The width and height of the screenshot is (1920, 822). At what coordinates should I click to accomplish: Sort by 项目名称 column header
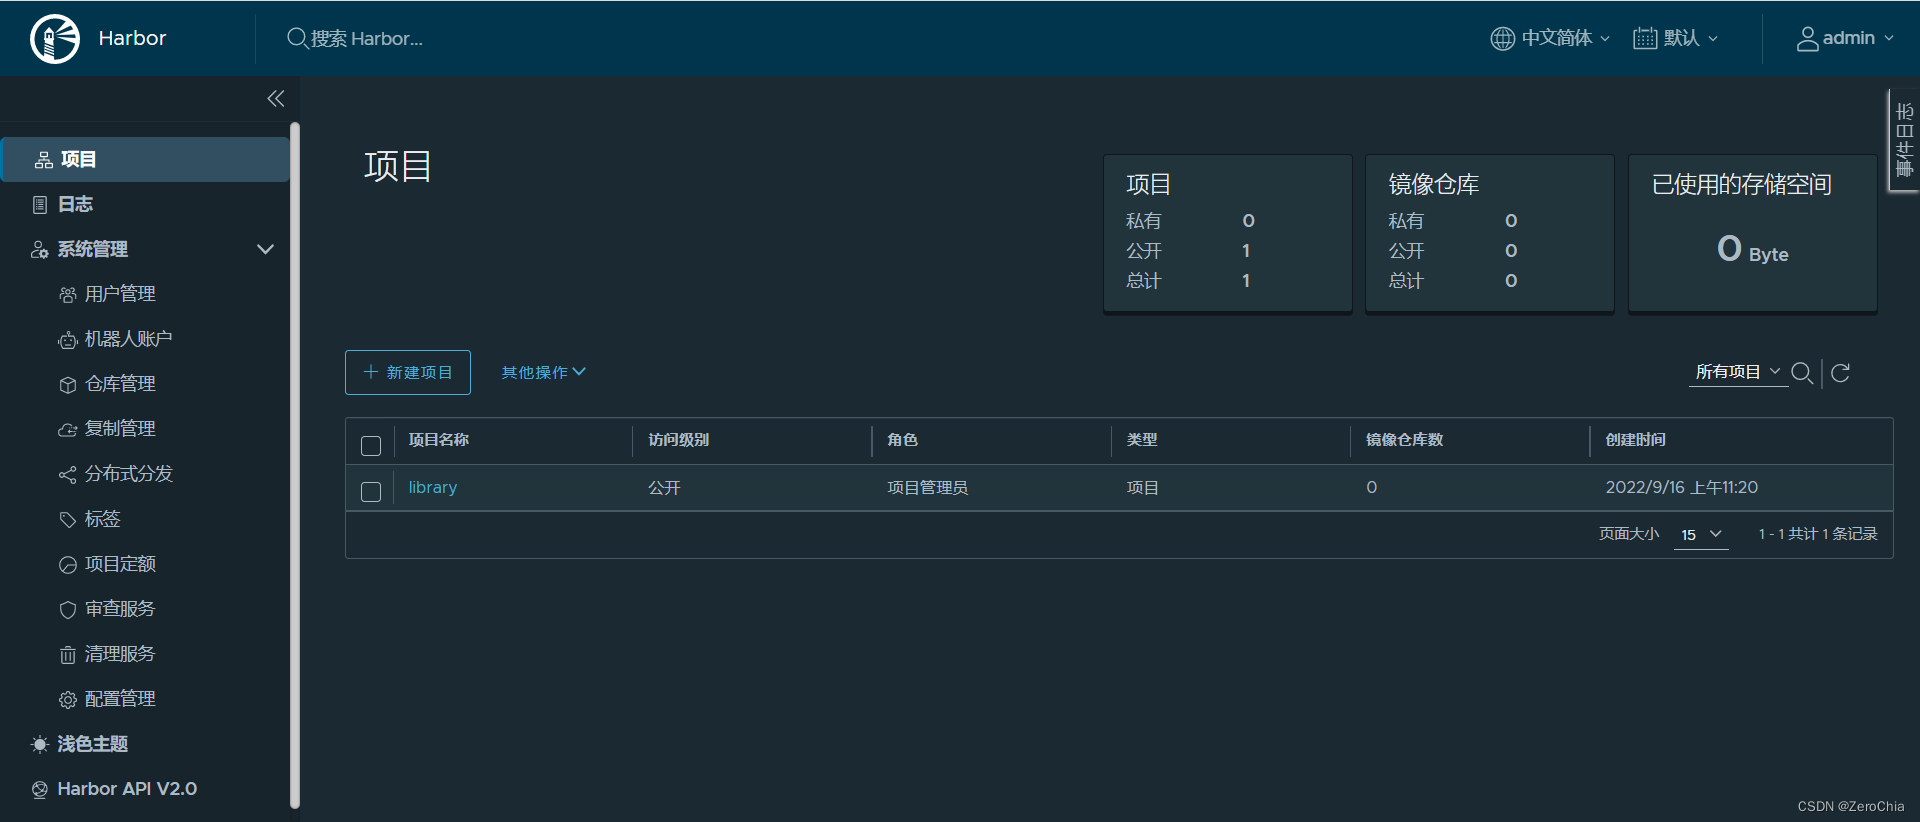click(438, 440)
